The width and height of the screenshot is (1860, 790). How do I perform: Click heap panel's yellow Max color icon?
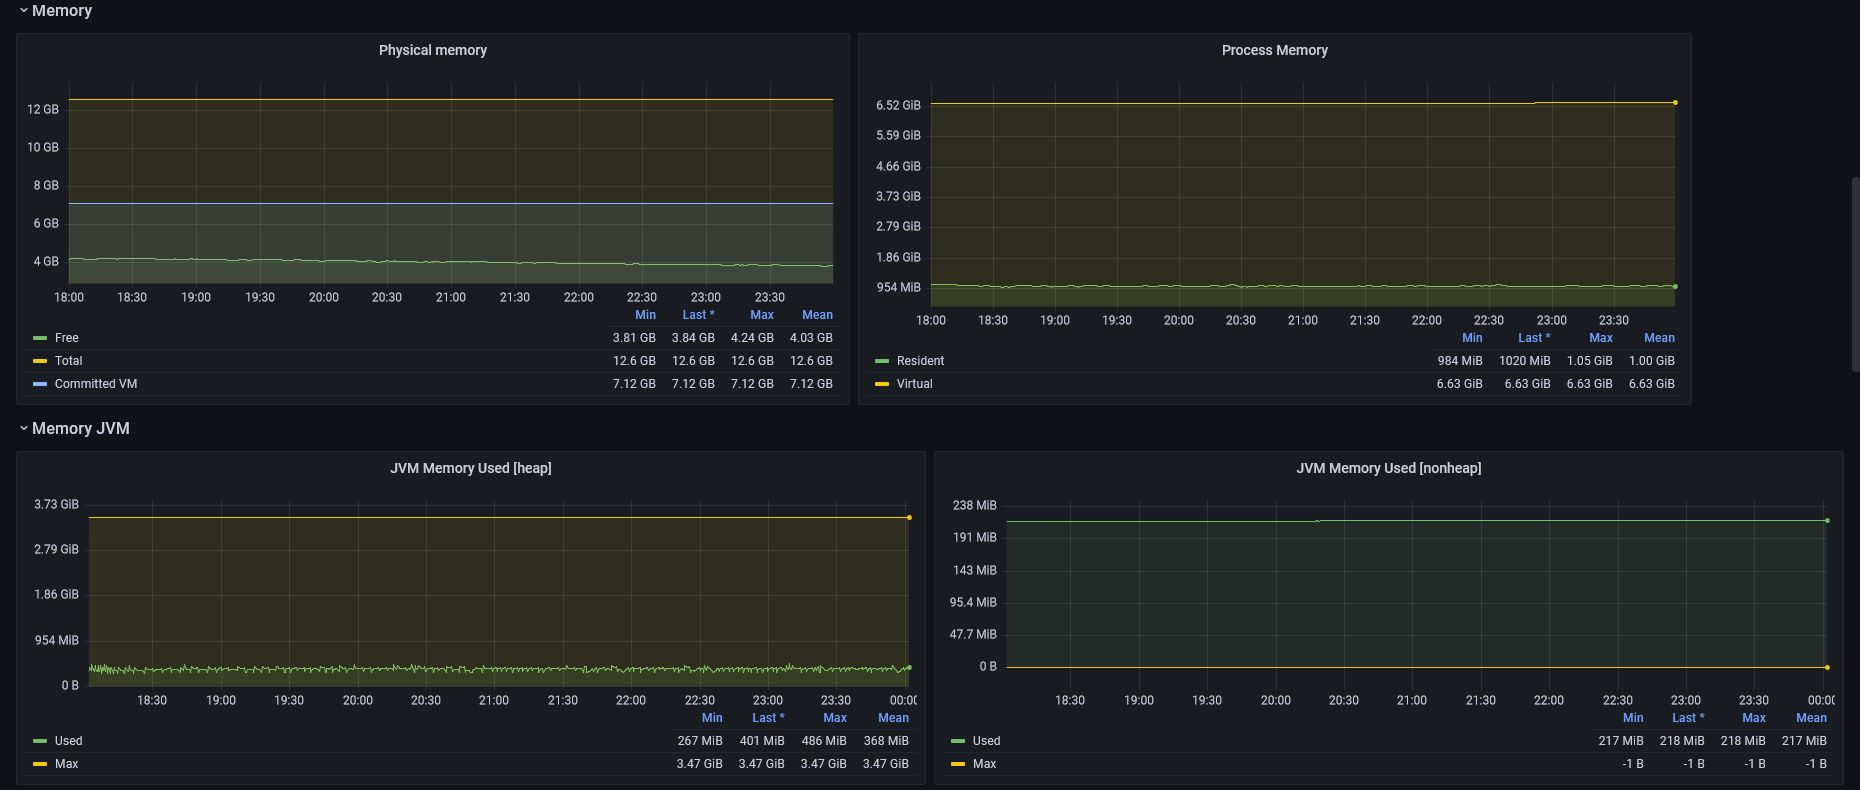click(40, 764)
